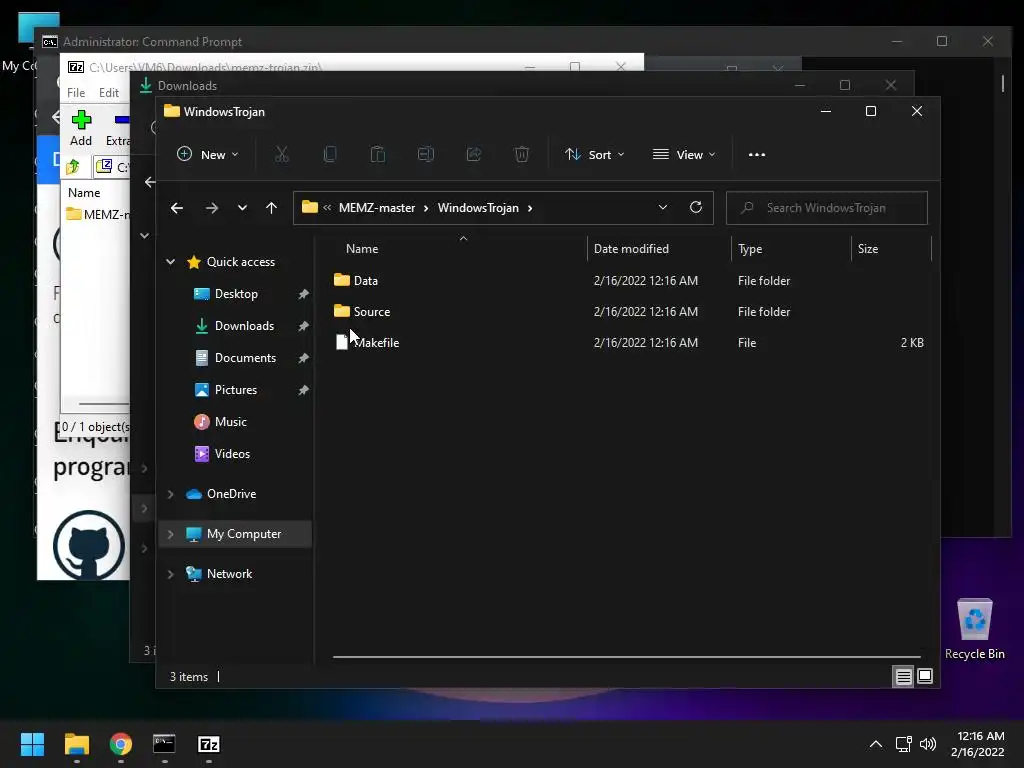Refresh the WindowsTrojan folder view
1024x768 pixels.
tap(696, 208)
